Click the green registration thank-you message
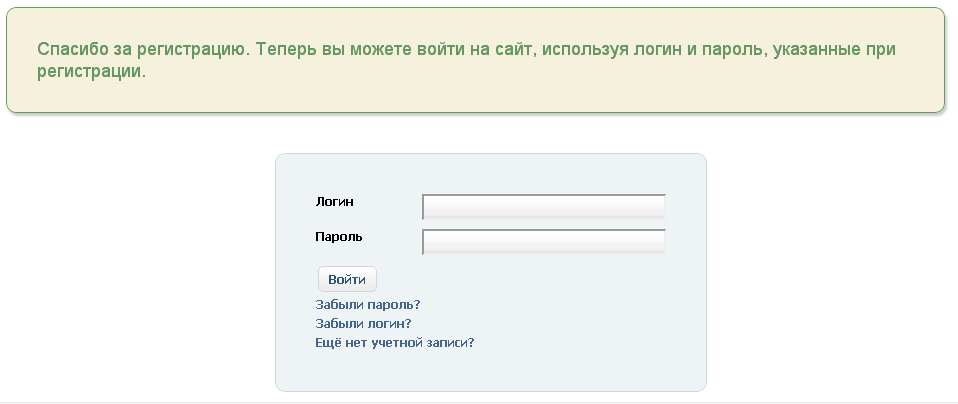This screenshot has height=404, width=958. pos(466,60)
